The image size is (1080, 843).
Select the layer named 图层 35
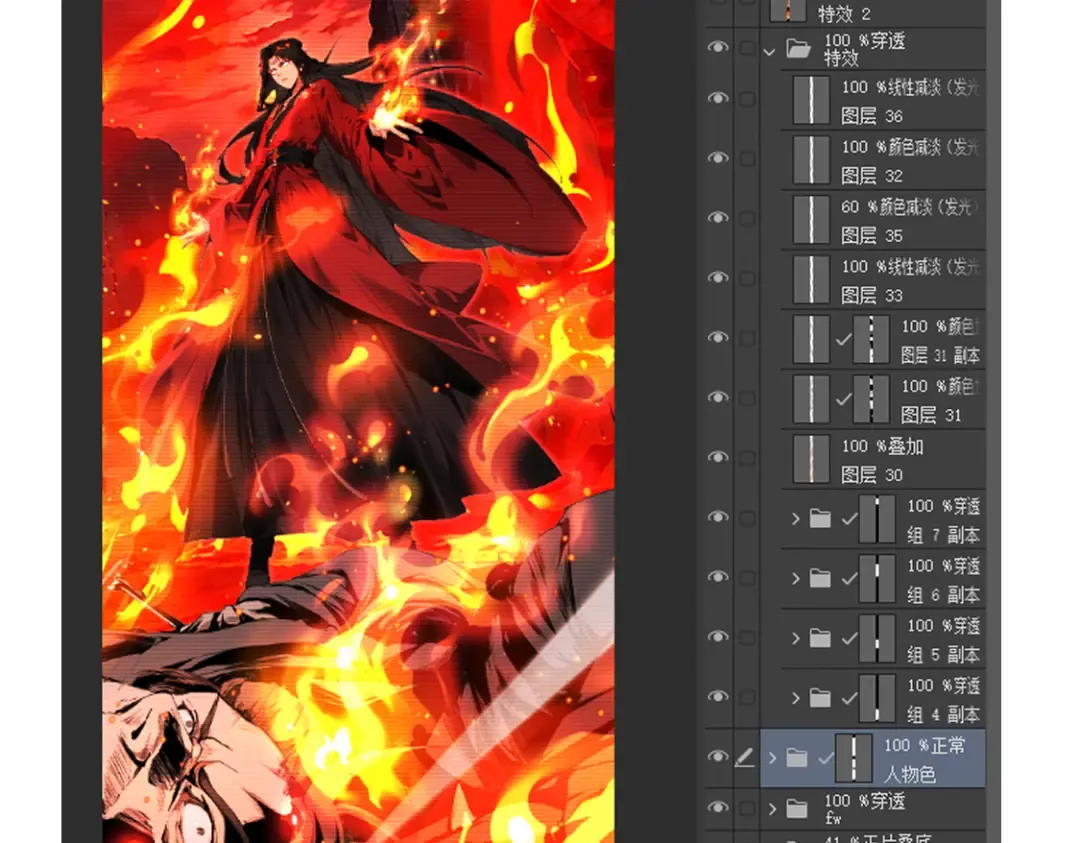(x=871, y=236)
